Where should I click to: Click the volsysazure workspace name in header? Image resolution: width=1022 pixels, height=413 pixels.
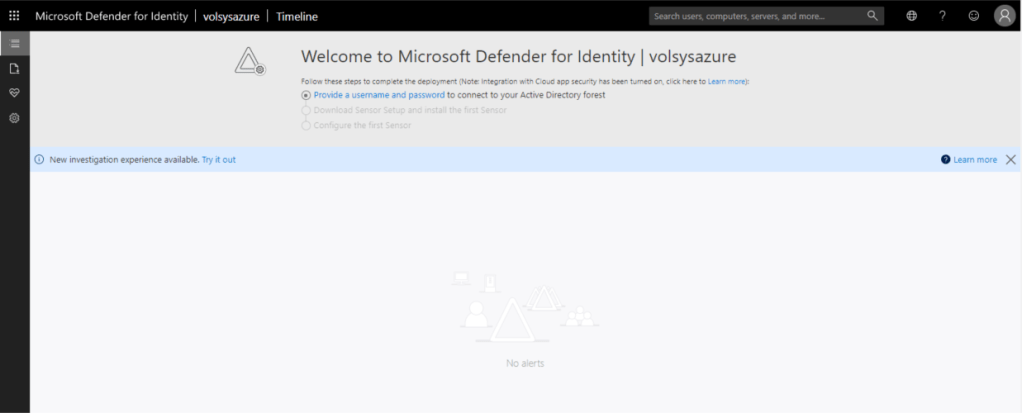pyautogui.click(x=231, y=16)
